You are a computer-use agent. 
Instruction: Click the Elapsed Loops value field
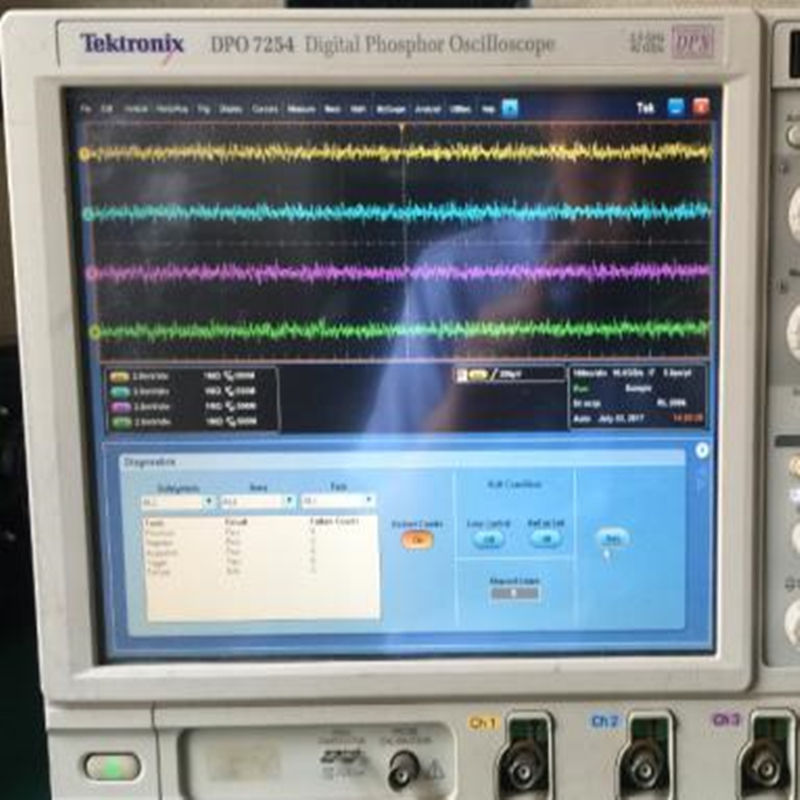[514, 593]
